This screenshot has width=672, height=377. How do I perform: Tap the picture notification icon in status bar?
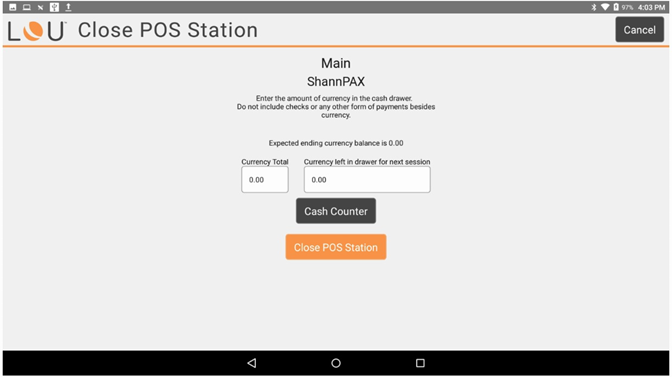13,7
